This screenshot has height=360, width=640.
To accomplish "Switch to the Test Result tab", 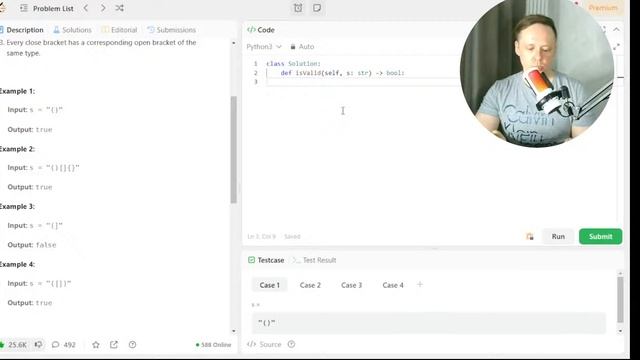I will pyautogui.click(x=315, y=260).
